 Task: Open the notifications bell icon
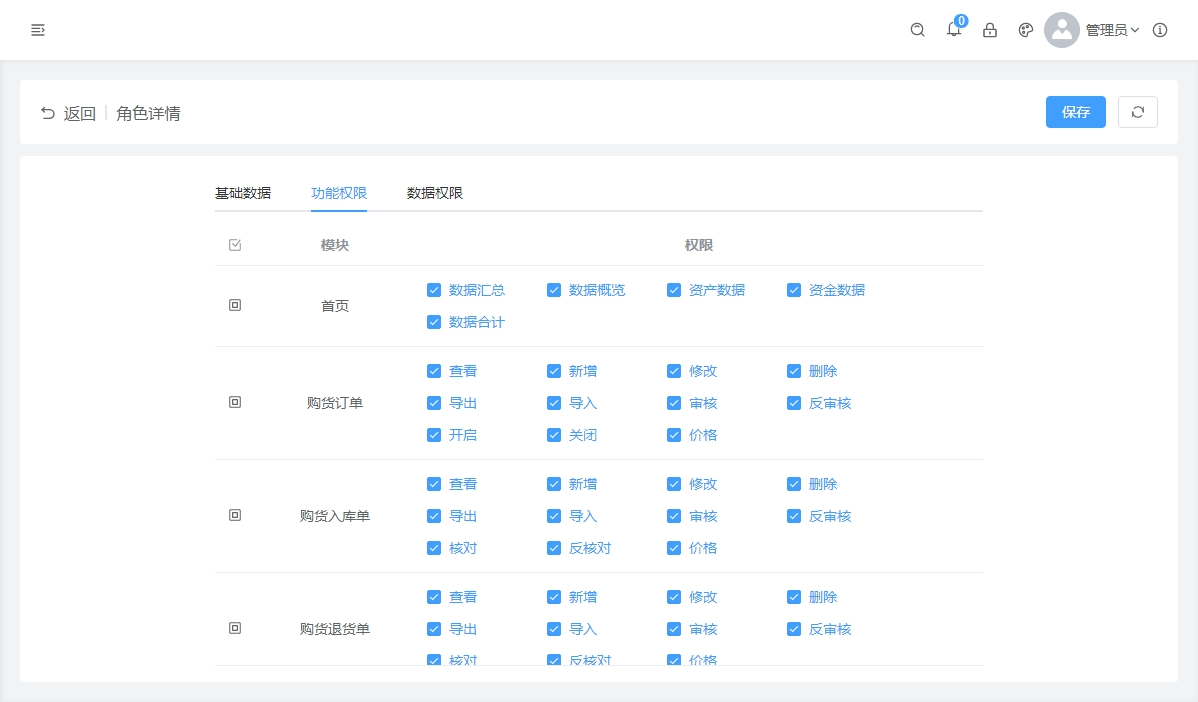click(x=954, y=30)
